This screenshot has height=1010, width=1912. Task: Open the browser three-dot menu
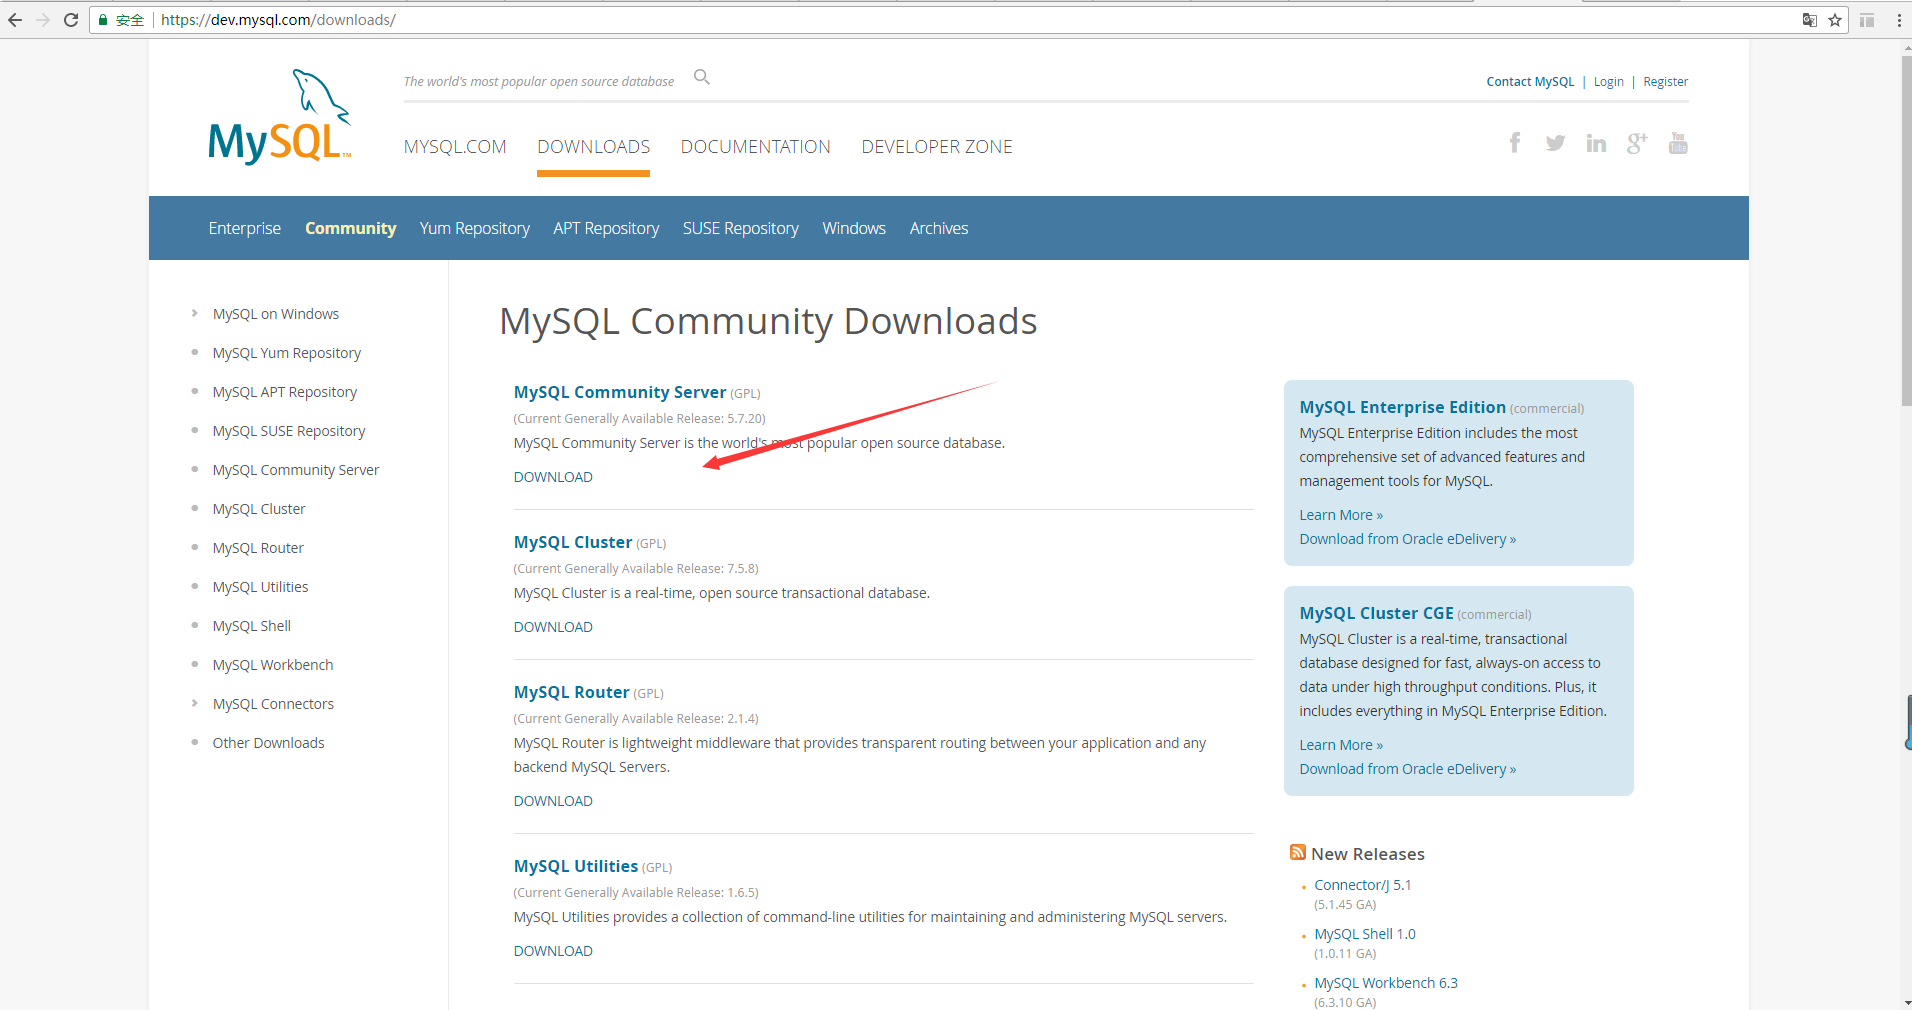pos(1899,20)
